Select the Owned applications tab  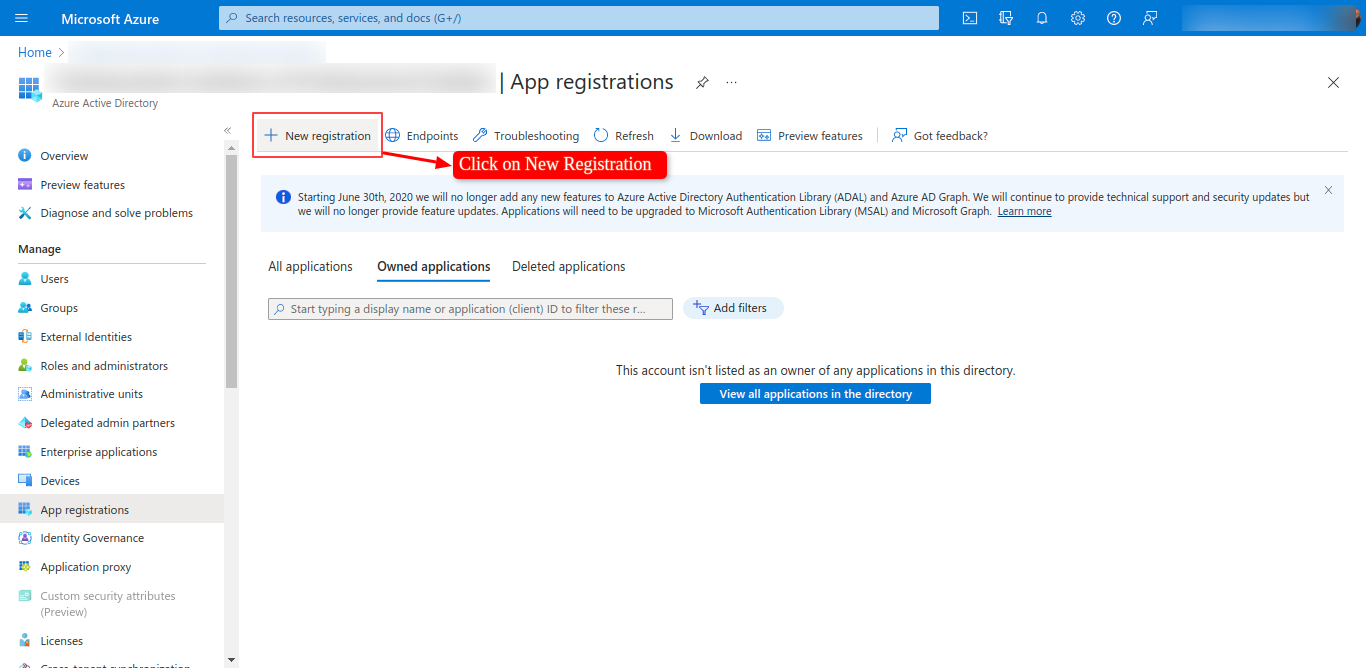coord(434,267)
